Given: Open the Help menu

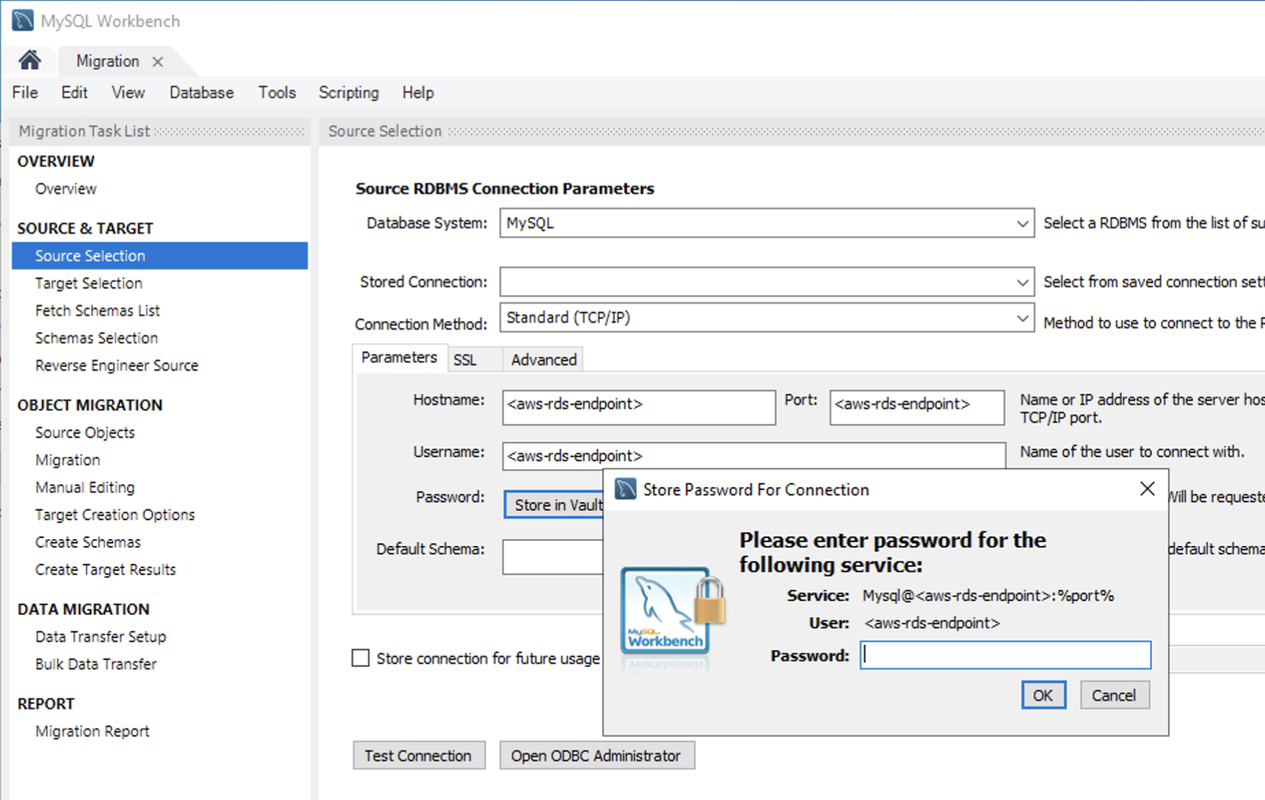Looking at the screenshot, I should [x=418, y=92].
